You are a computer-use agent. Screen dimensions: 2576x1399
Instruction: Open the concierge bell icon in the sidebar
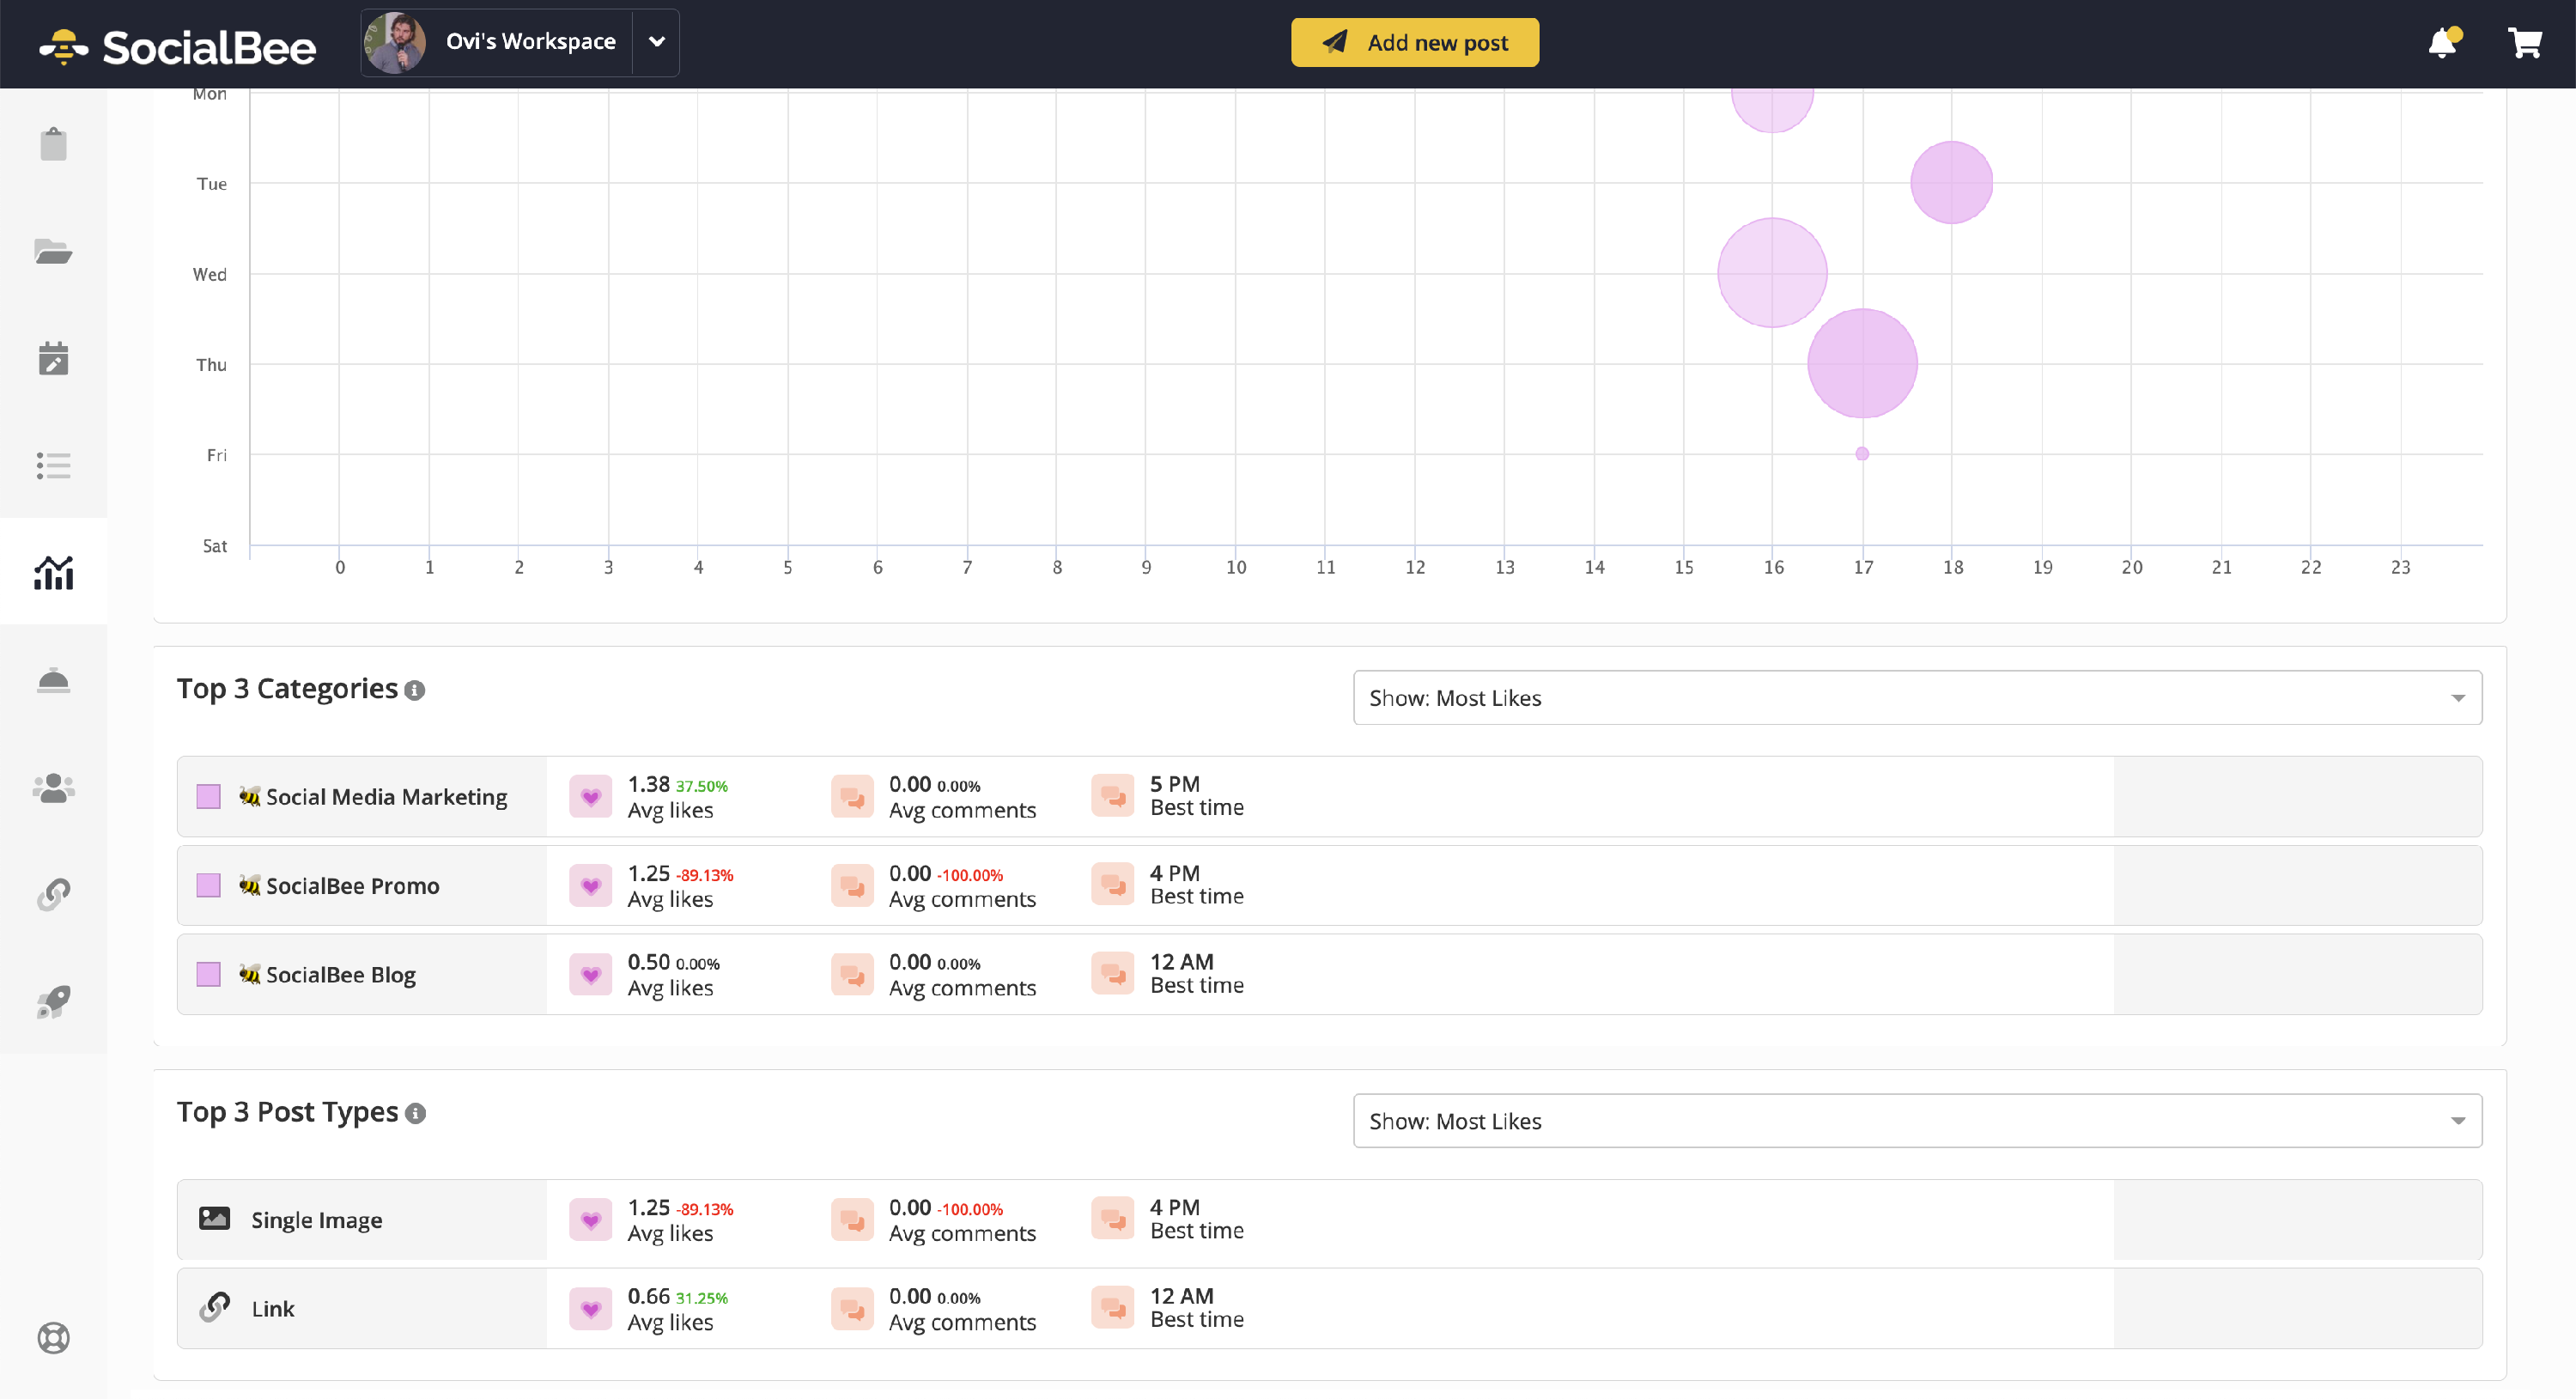tap(53, 680)
